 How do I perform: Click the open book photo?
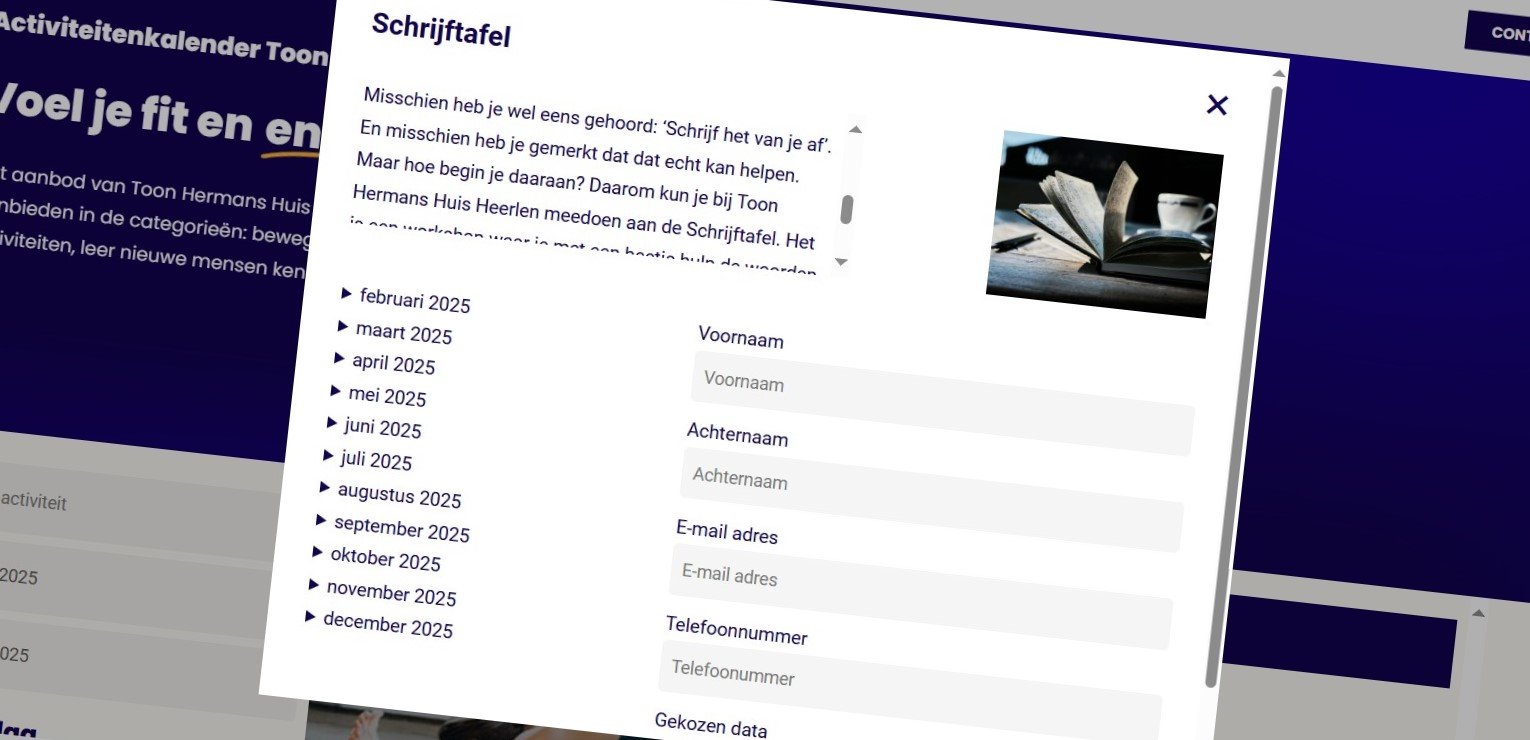[1105, 225]
